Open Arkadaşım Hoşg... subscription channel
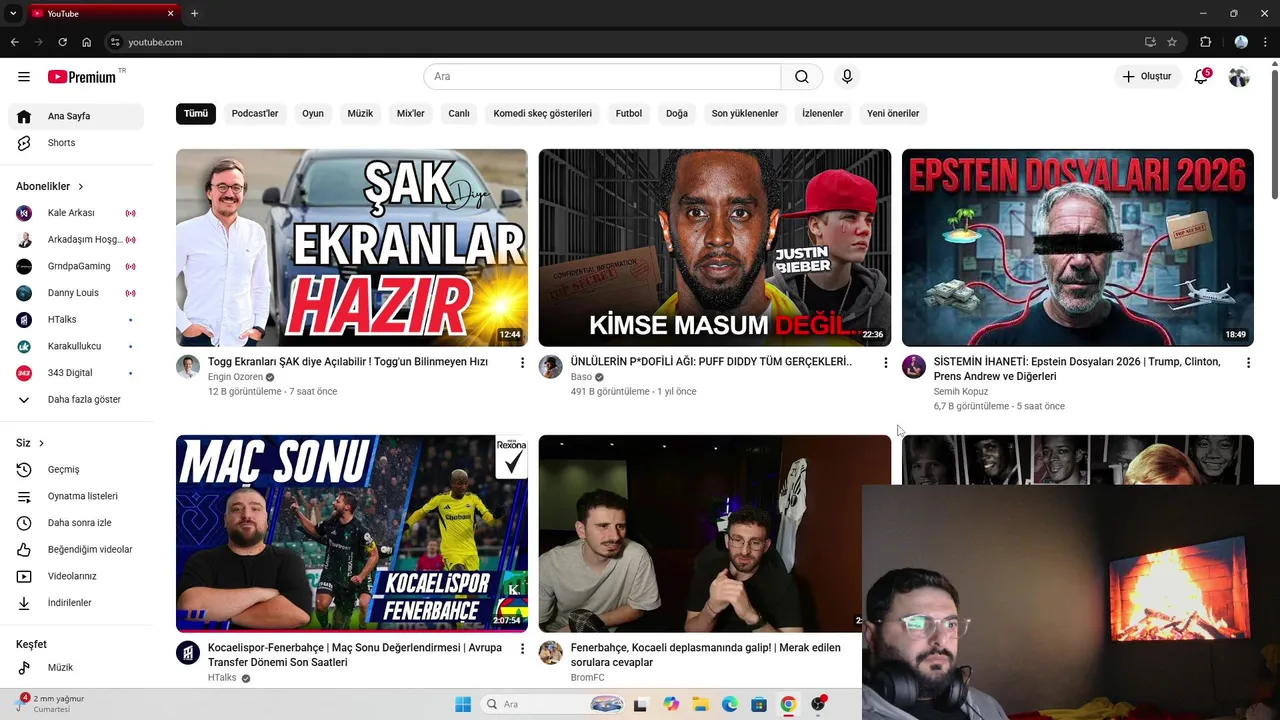This screenshot has width=1280, height=720. pyautogui.click(x=76, y=240)
